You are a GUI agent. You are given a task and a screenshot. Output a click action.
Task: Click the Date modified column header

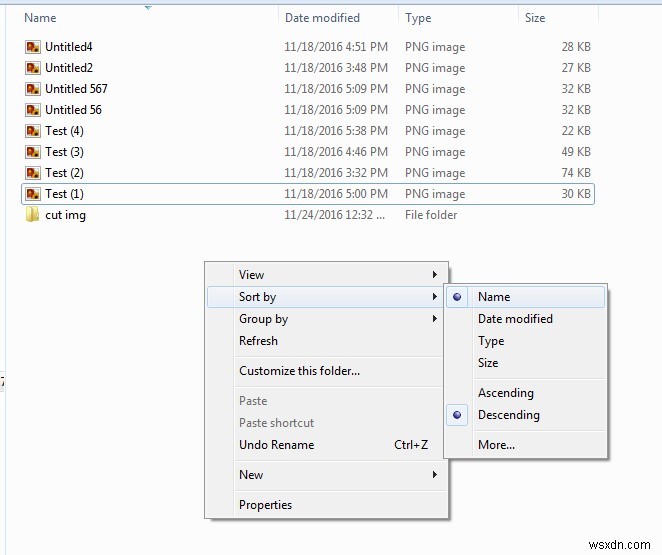(322, 18)
